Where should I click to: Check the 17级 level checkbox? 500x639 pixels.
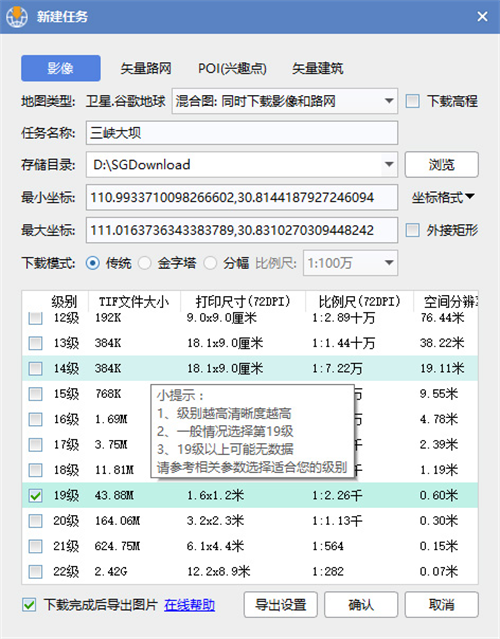coord(35,445)
